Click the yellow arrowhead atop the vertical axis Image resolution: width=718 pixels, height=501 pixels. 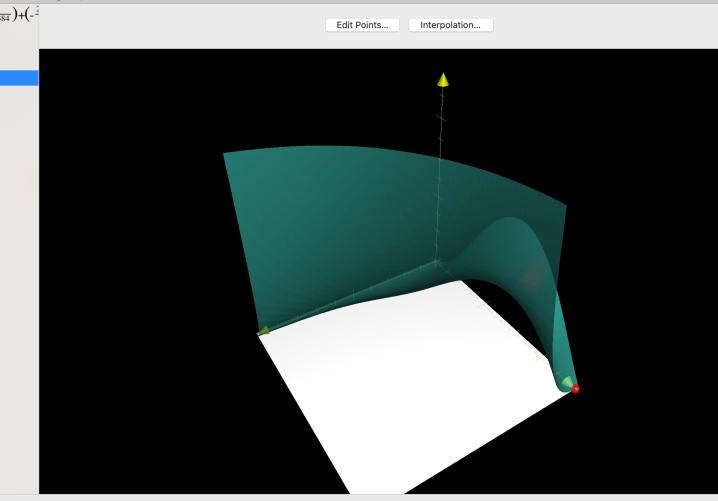pyautogui.click(x=442, y=79)
